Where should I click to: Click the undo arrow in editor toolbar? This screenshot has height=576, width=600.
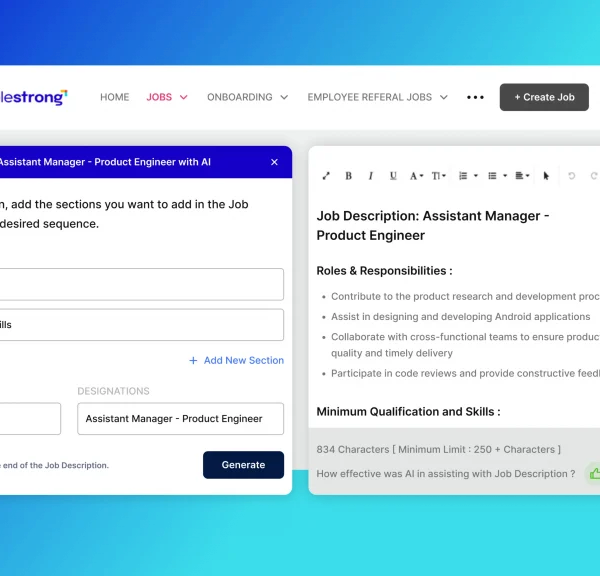(572, 176)
